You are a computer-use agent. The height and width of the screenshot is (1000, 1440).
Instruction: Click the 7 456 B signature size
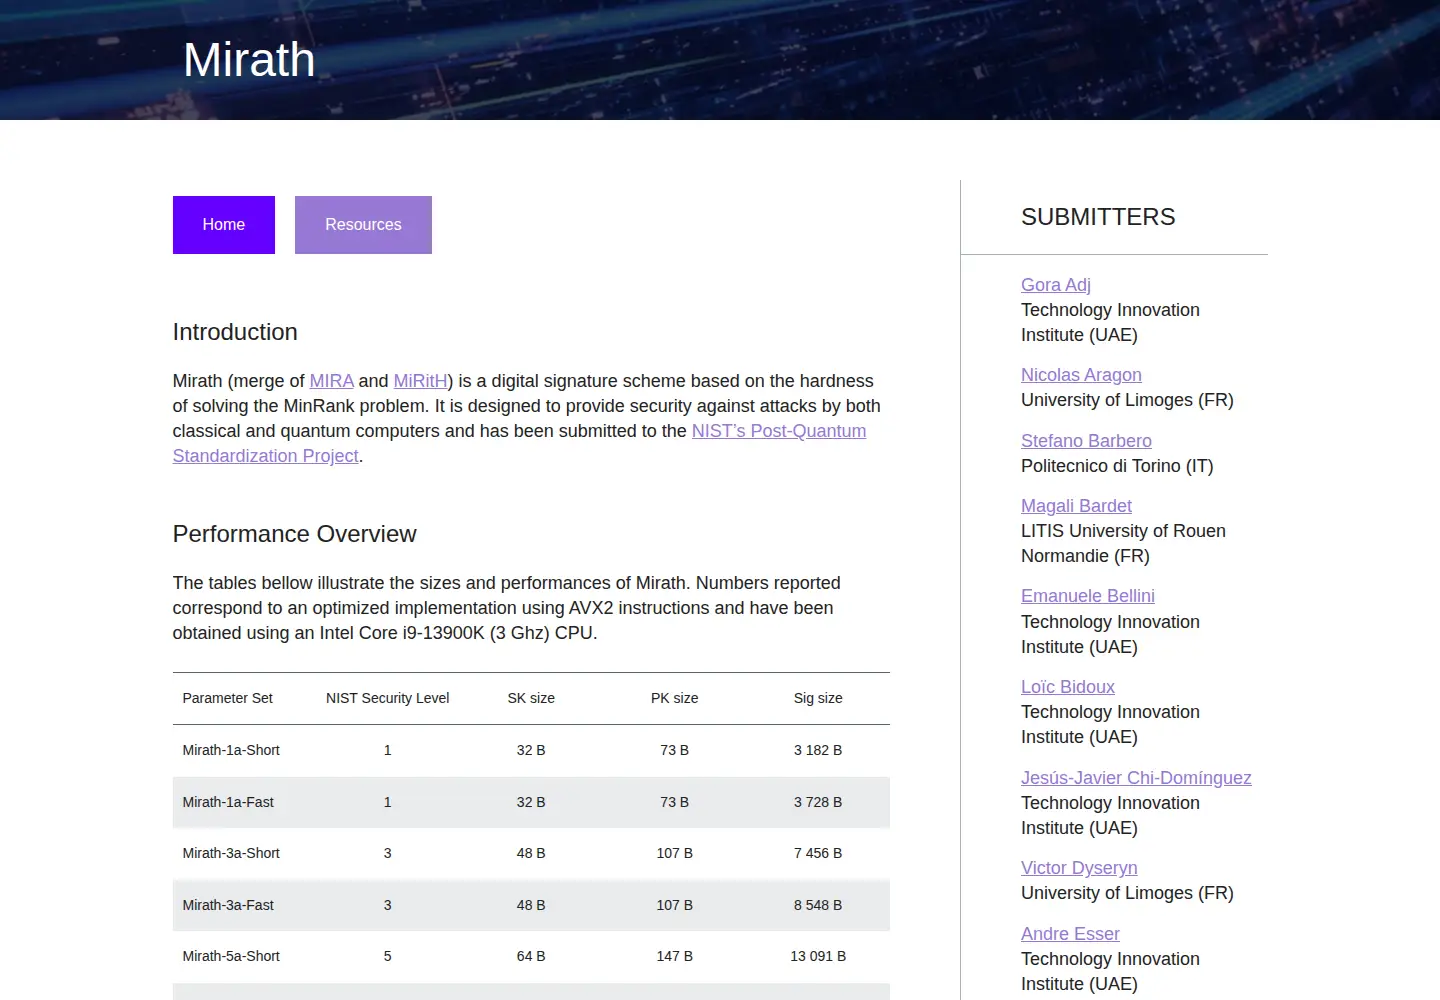click(818, 853)
